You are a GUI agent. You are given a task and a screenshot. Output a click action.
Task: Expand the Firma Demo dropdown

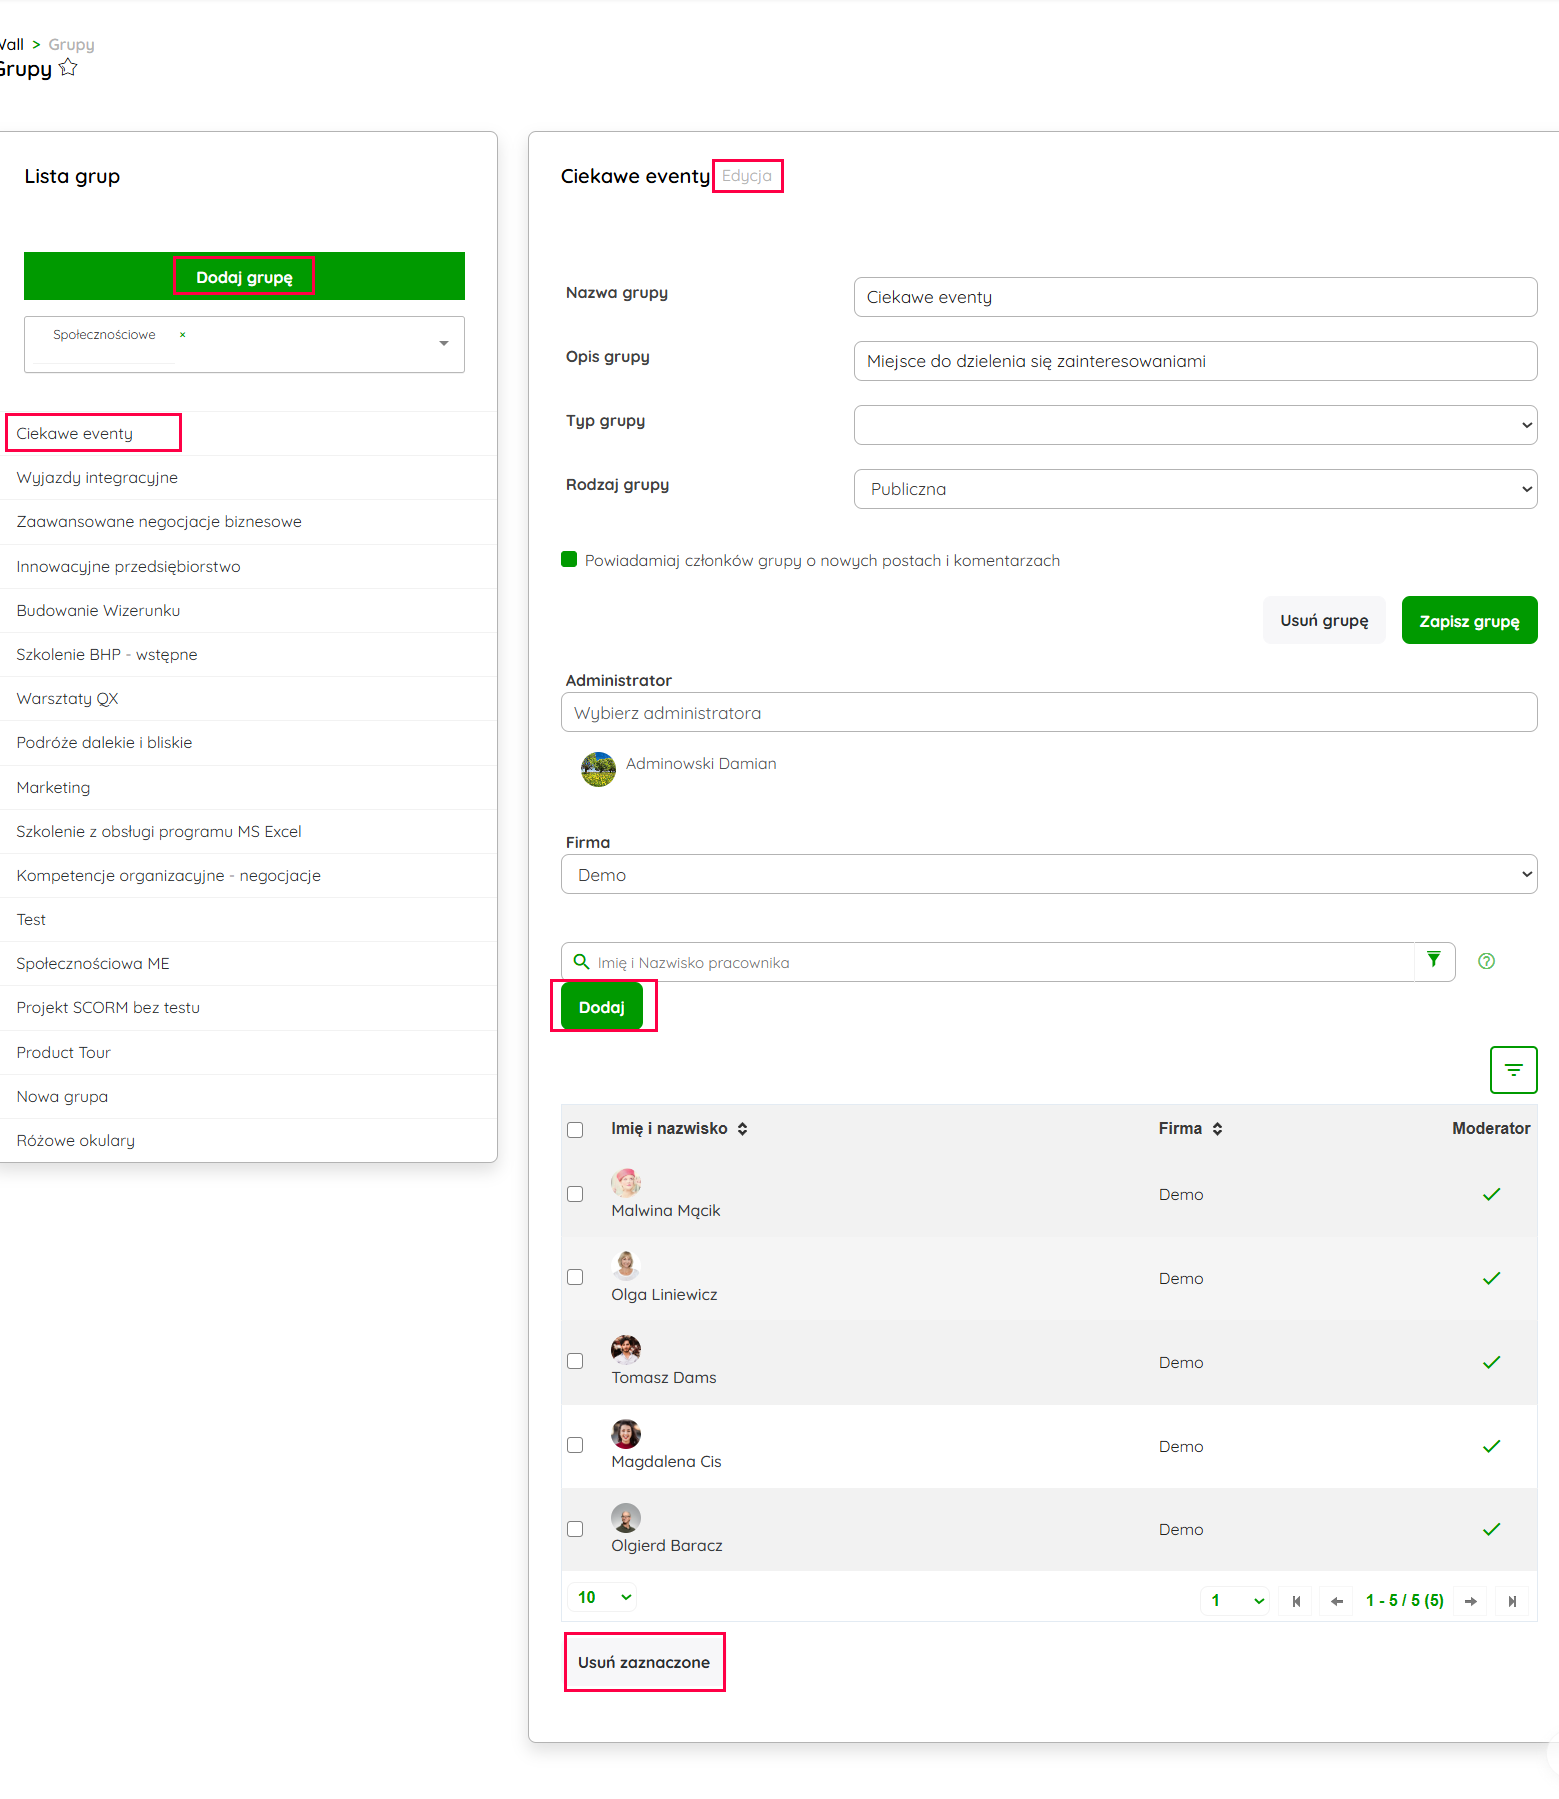tap(1048, 875)
